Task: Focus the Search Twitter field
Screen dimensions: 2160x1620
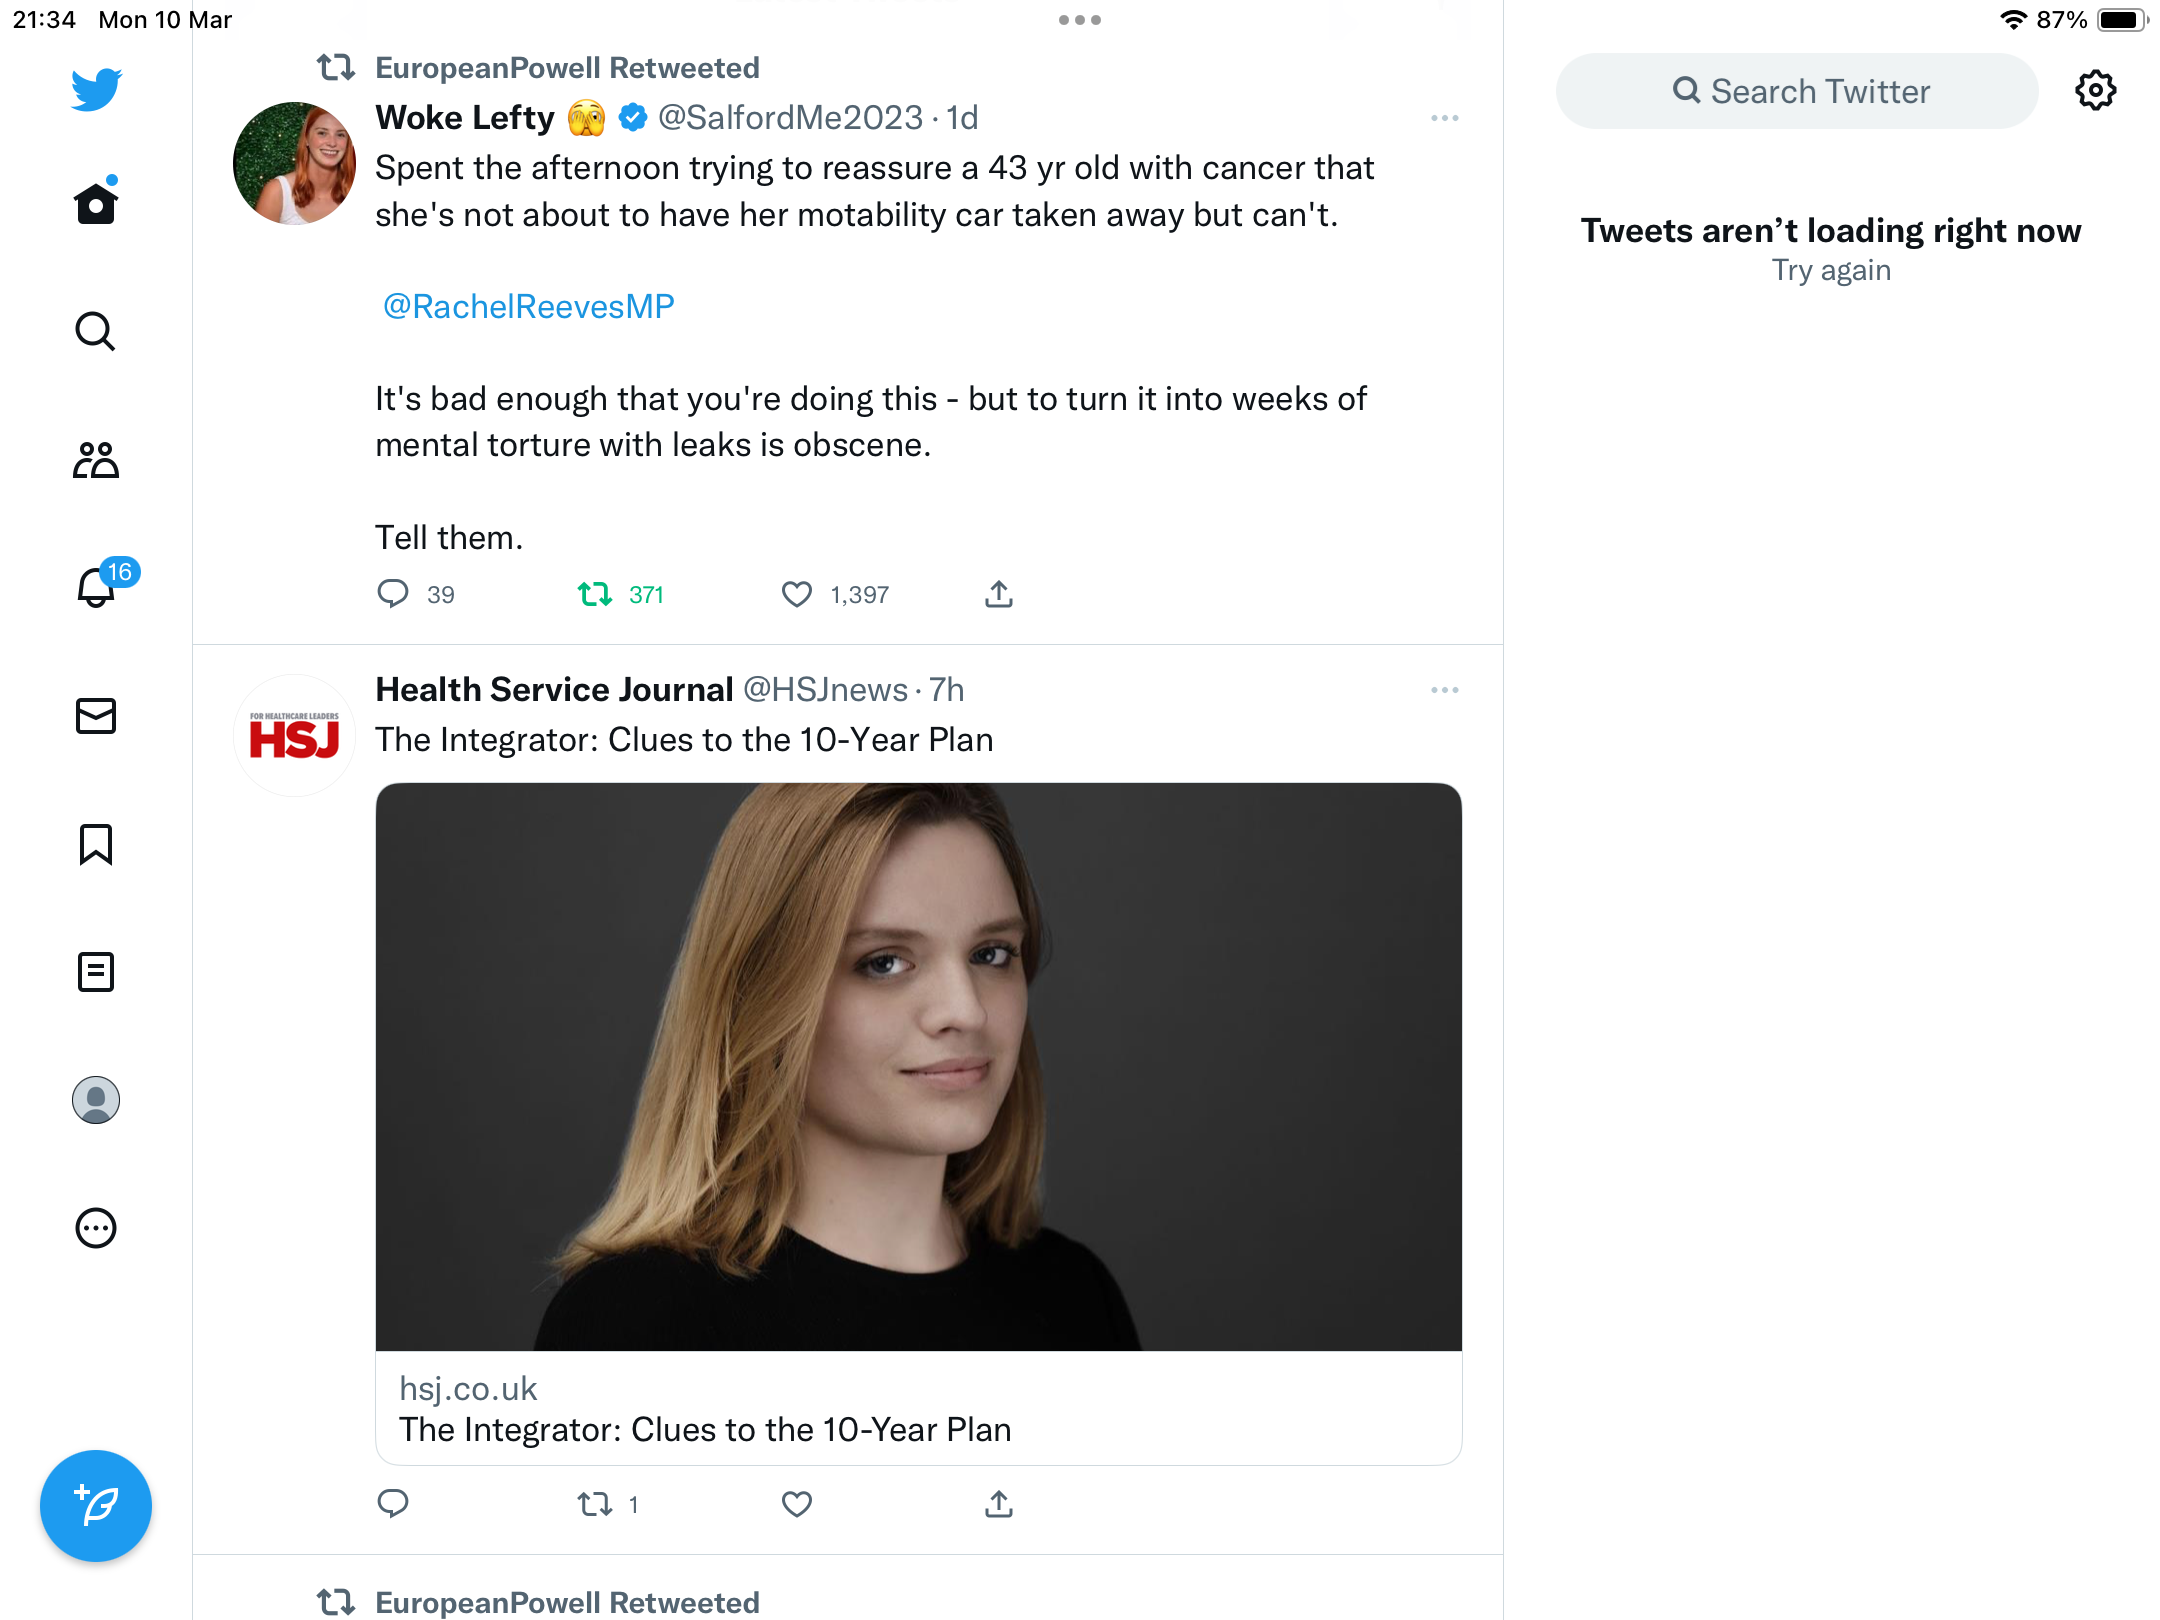Action: click(x=1796, y=91)
